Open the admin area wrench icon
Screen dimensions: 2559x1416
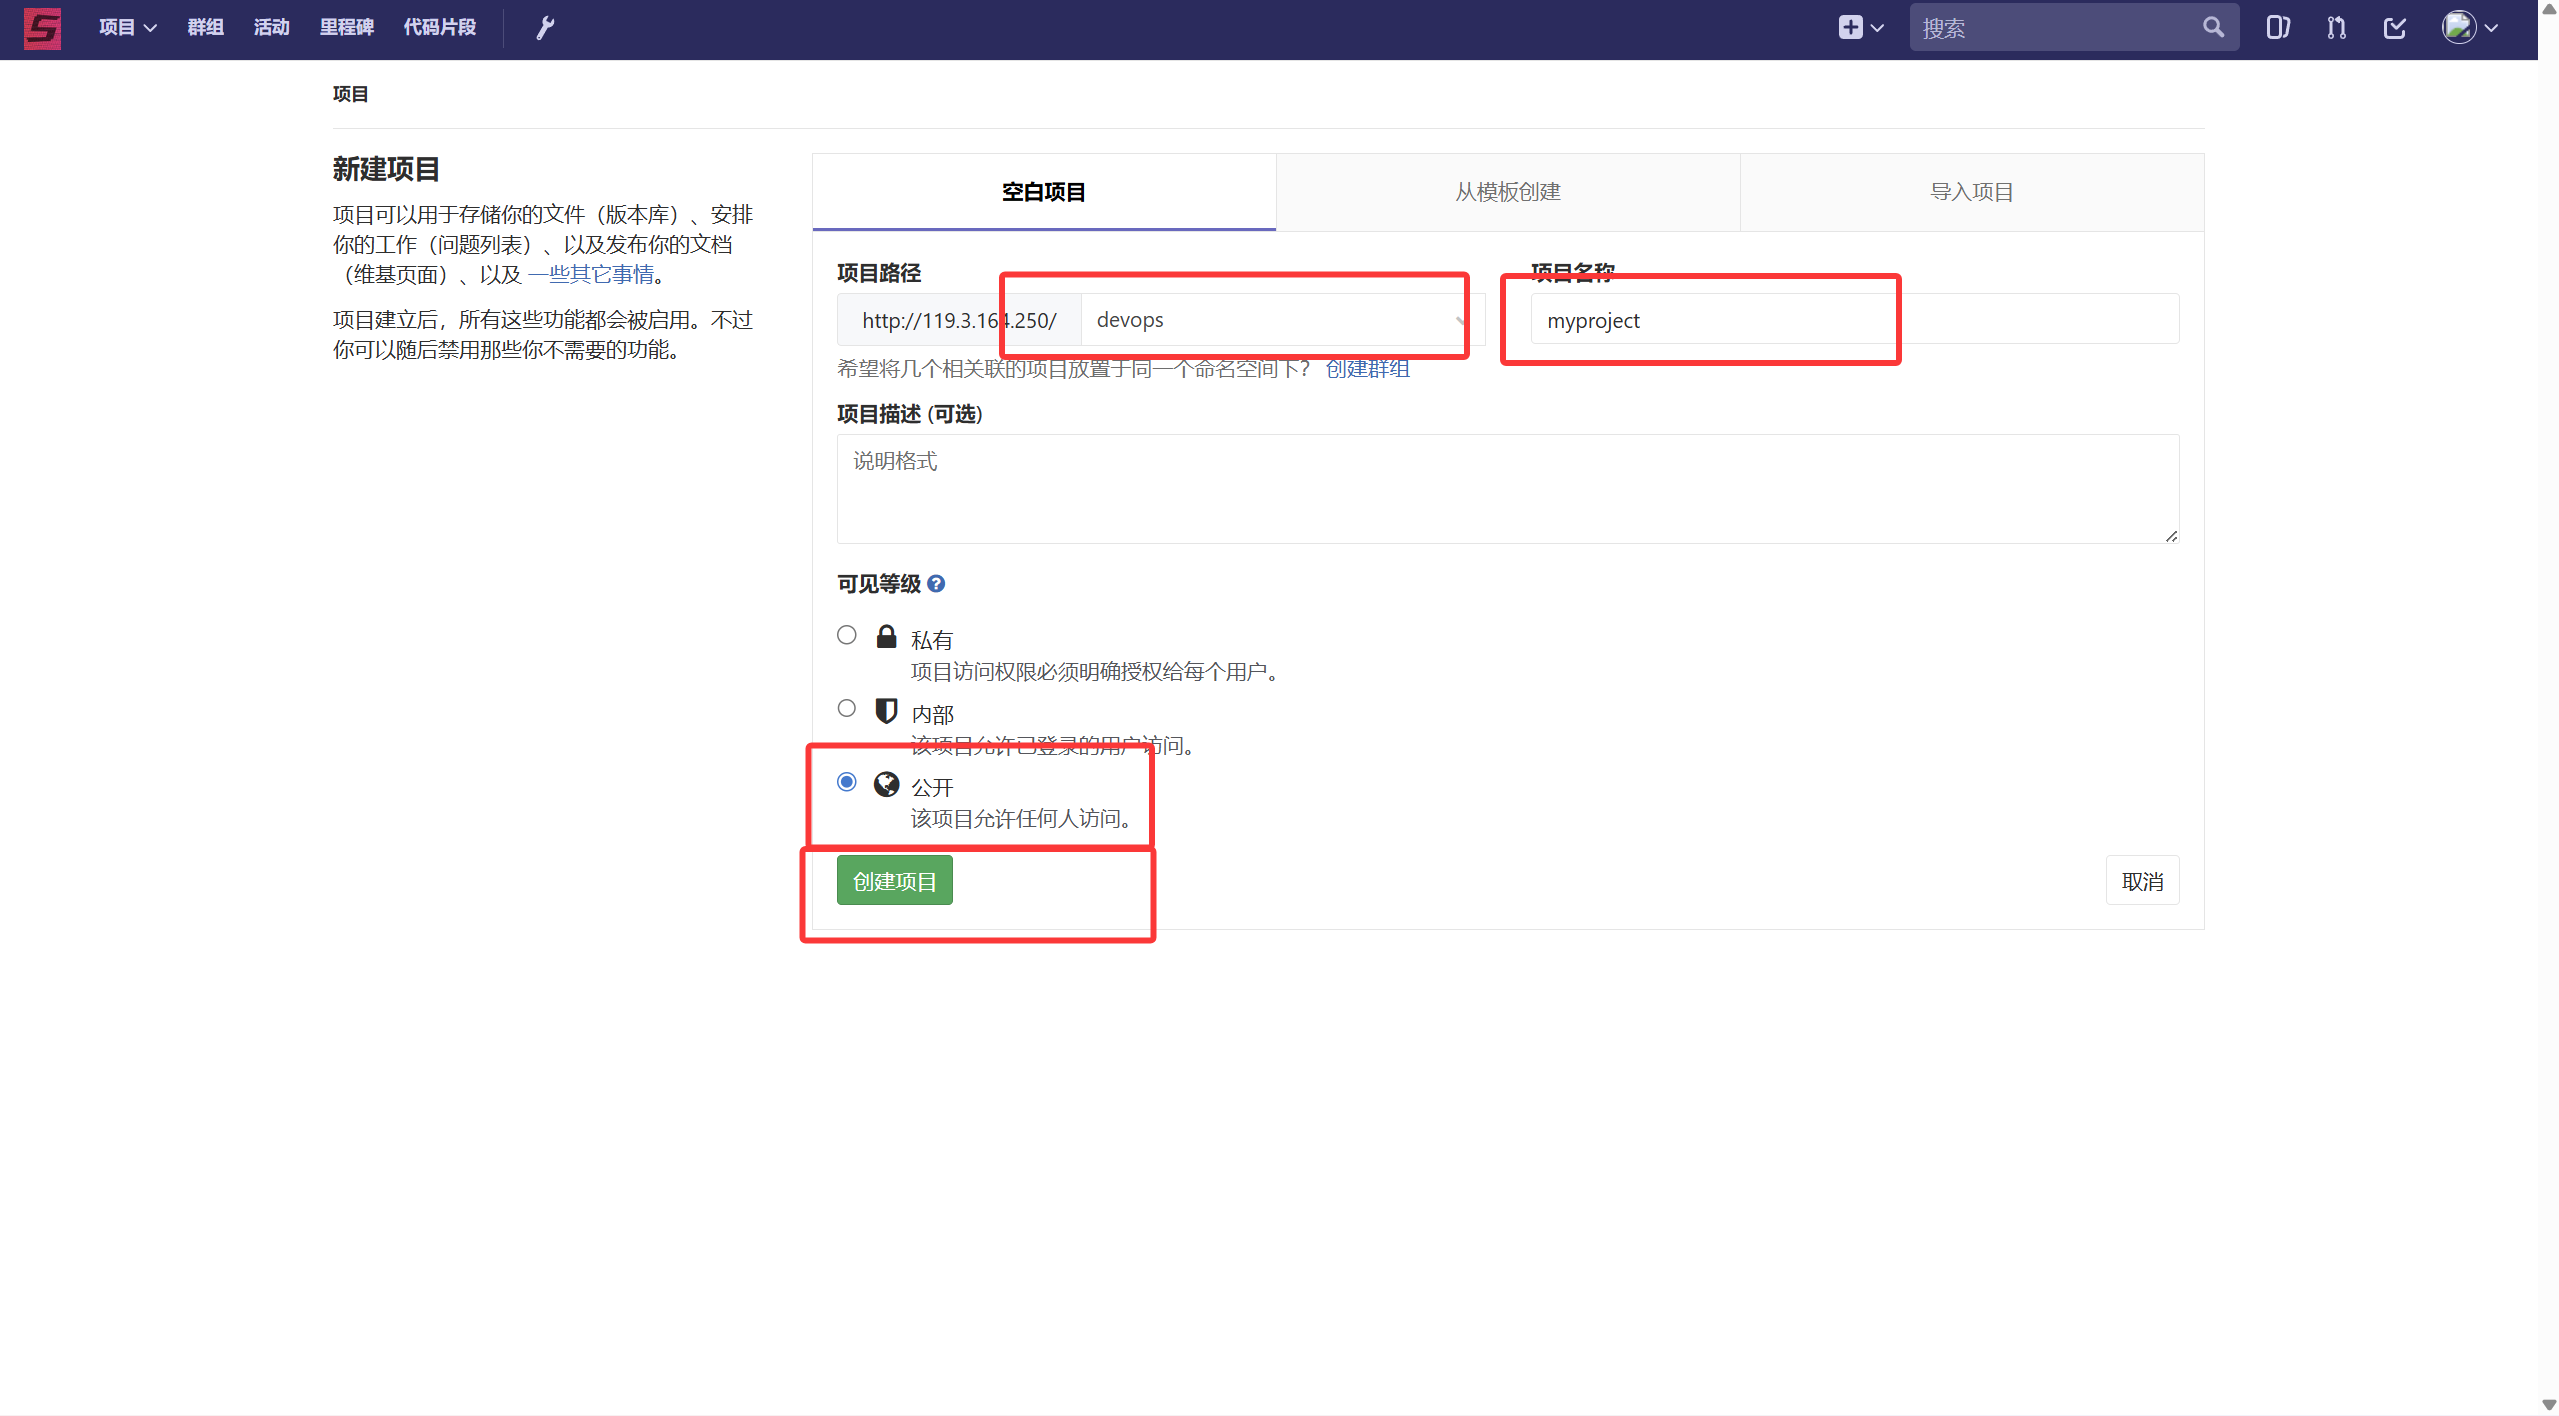(x=545, y=28)
